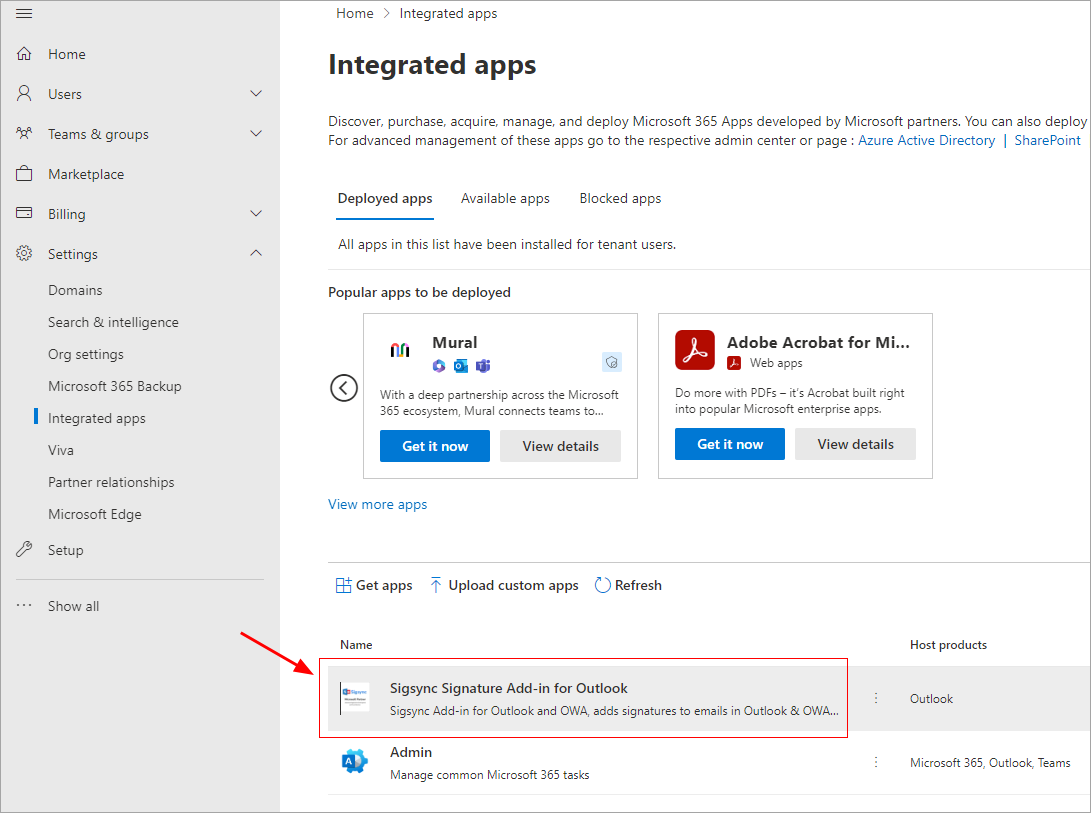Select the Org settings sidebar item
The image size is (1091, 813).
point(86,354)
